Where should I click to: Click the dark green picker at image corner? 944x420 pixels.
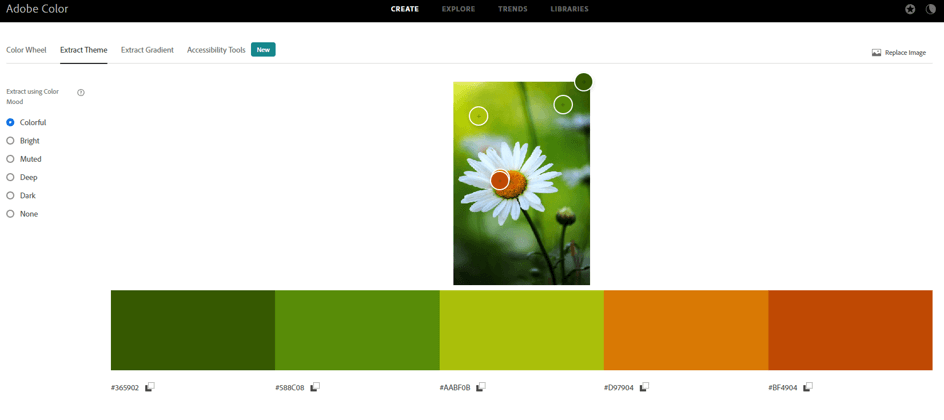tap(583, 81)
